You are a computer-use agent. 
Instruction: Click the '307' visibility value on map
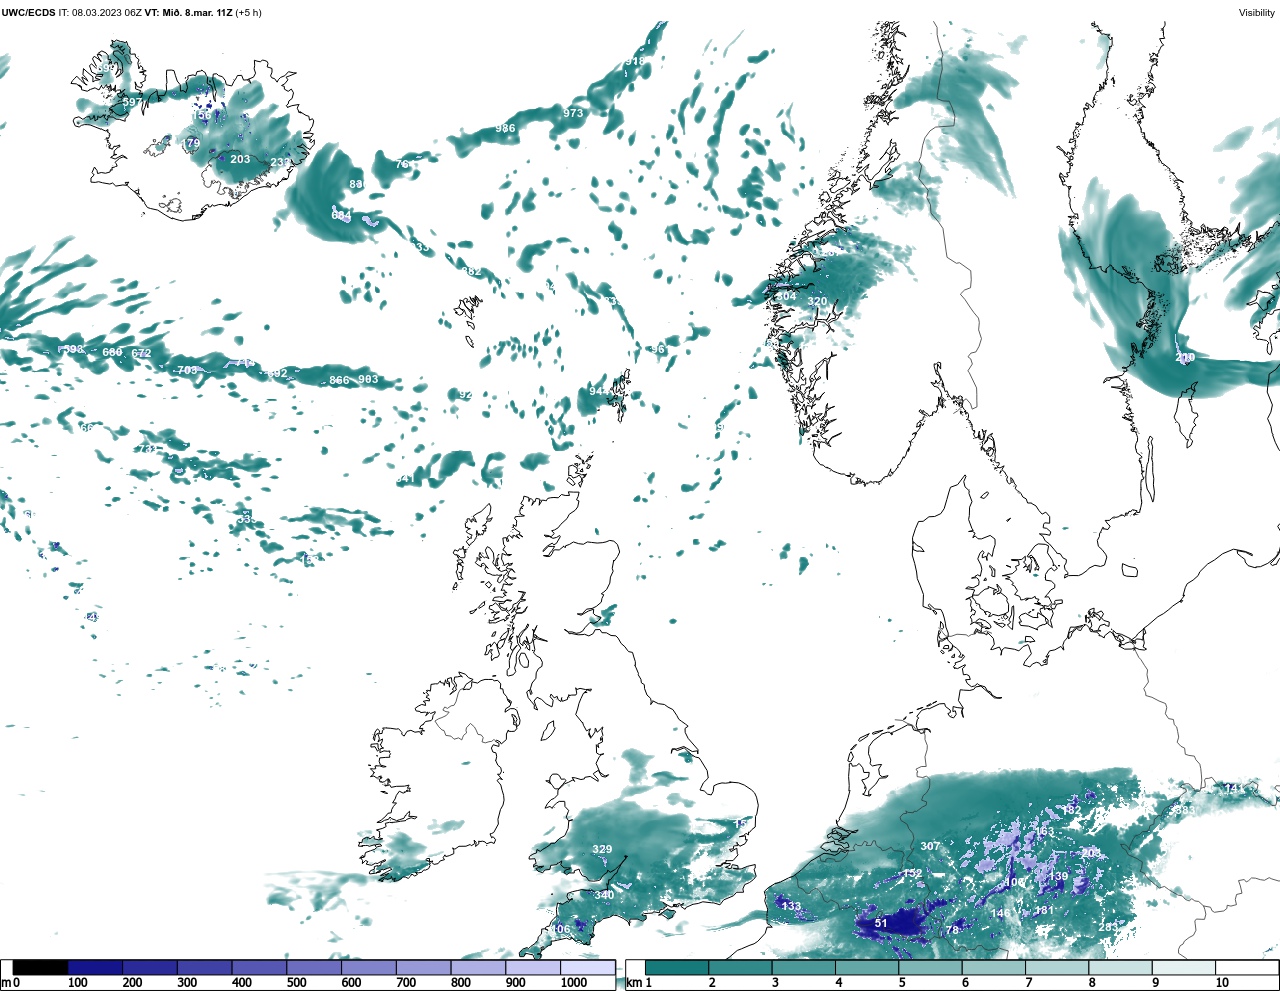(x=930, y=846)
